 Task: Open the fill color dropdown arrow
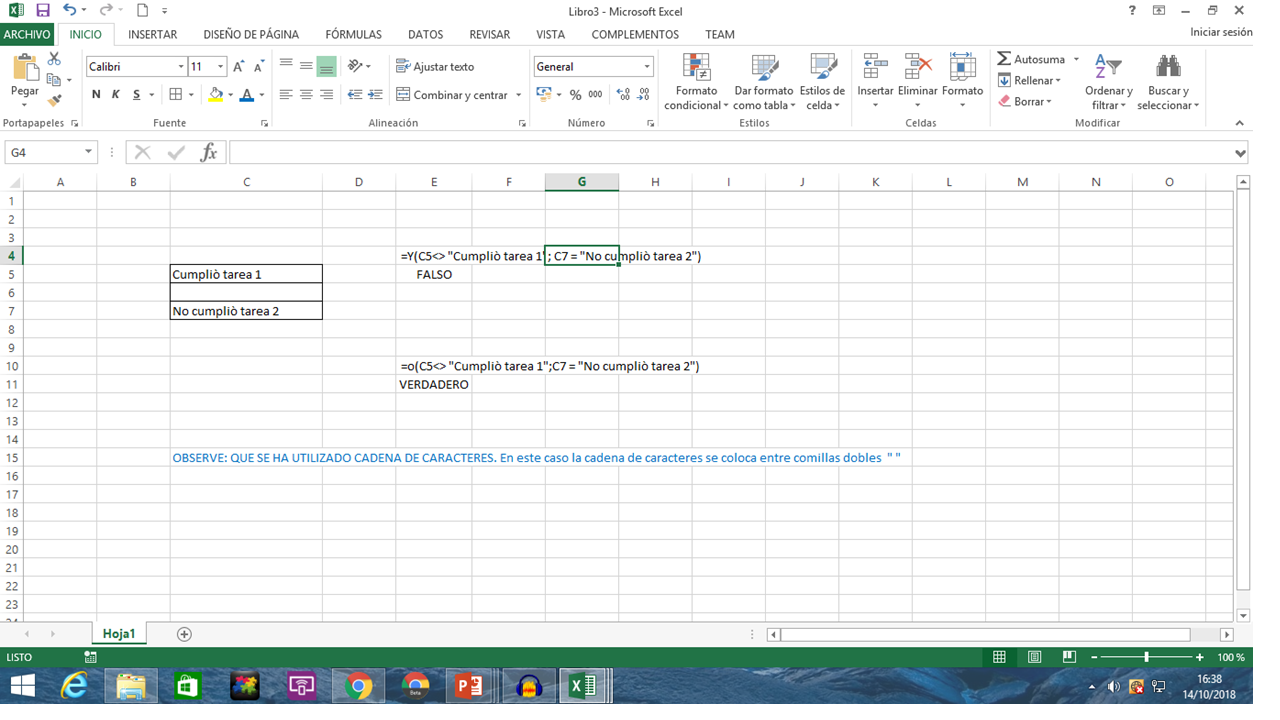pos(231,93)
